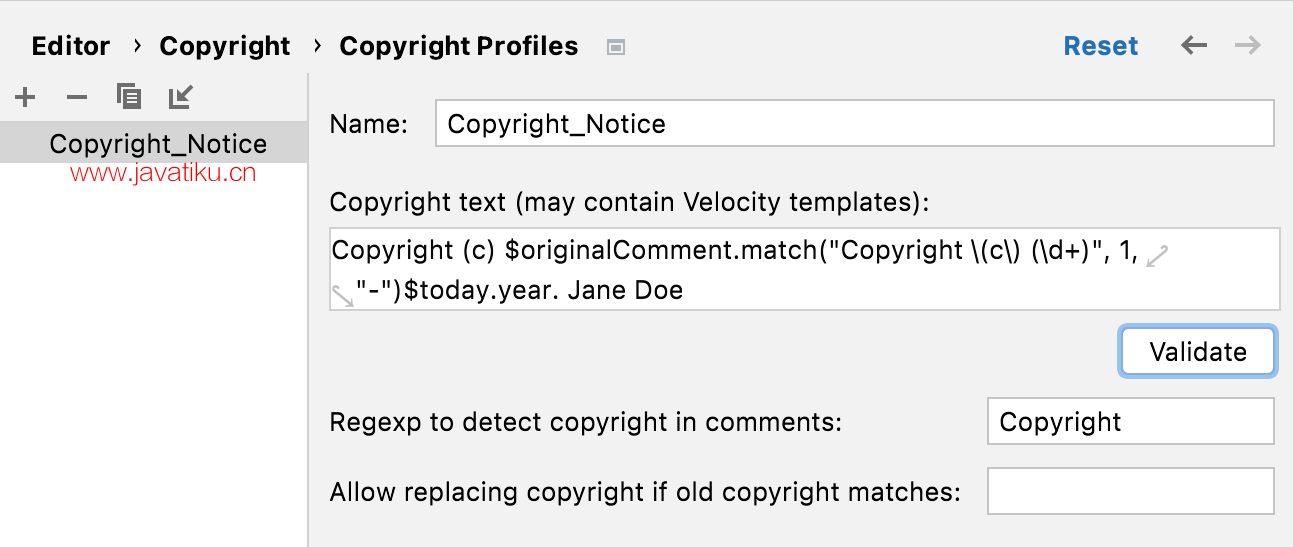Image resolution: width=1293 pixels, height=547 pixels.
Task: Select Copyright Profiles breadcrumb
Action: 459,46
